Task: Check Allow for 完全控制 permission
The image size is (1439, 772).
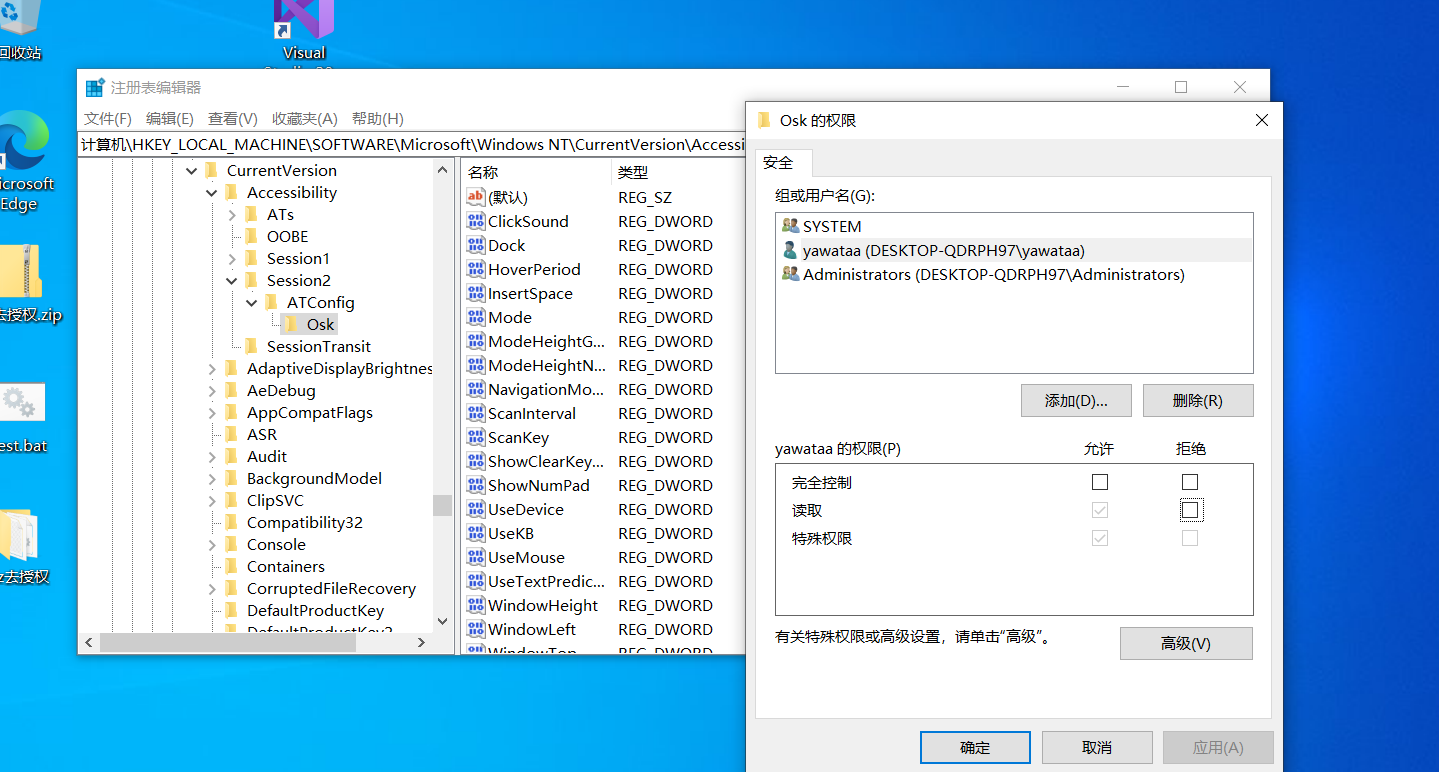Action: [x=1100, y=482]
